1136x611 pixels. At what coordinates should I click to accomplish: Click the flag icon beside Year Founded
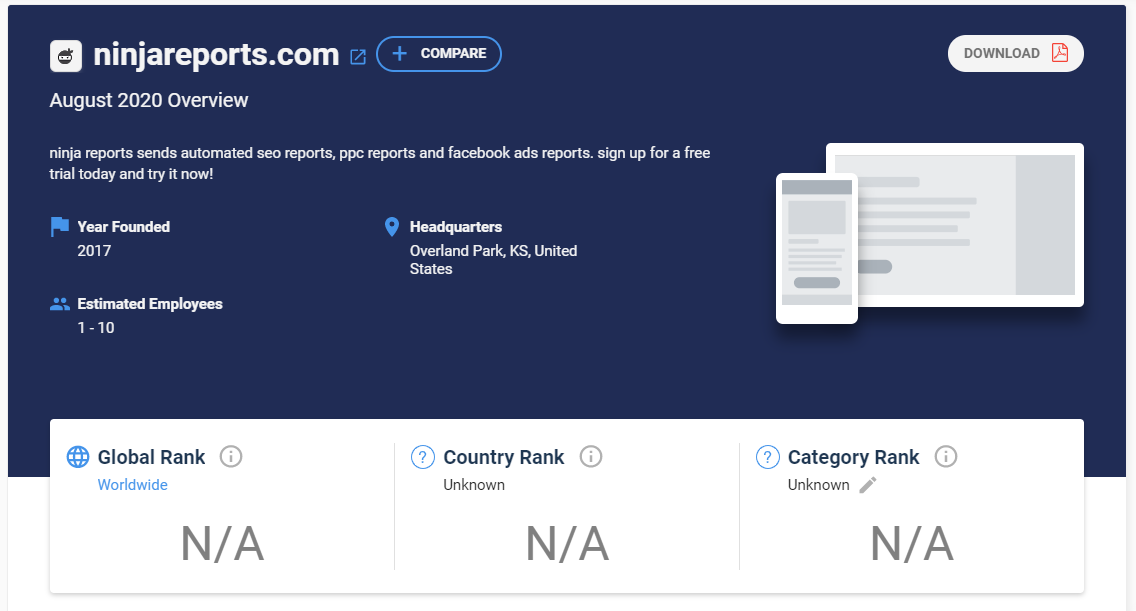(x=59, y=225)
